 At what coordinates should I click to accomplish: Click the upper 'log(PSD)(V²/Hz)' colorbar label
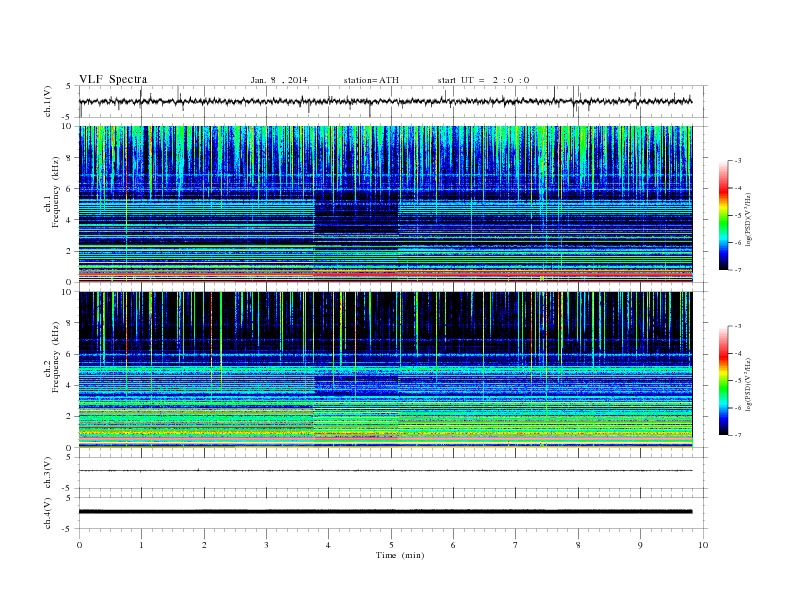coord(748,220)
